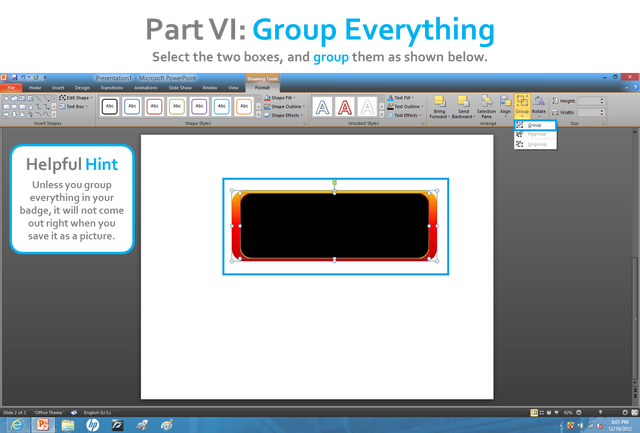Open the Shape Effects dropdown

click(284, 115)
